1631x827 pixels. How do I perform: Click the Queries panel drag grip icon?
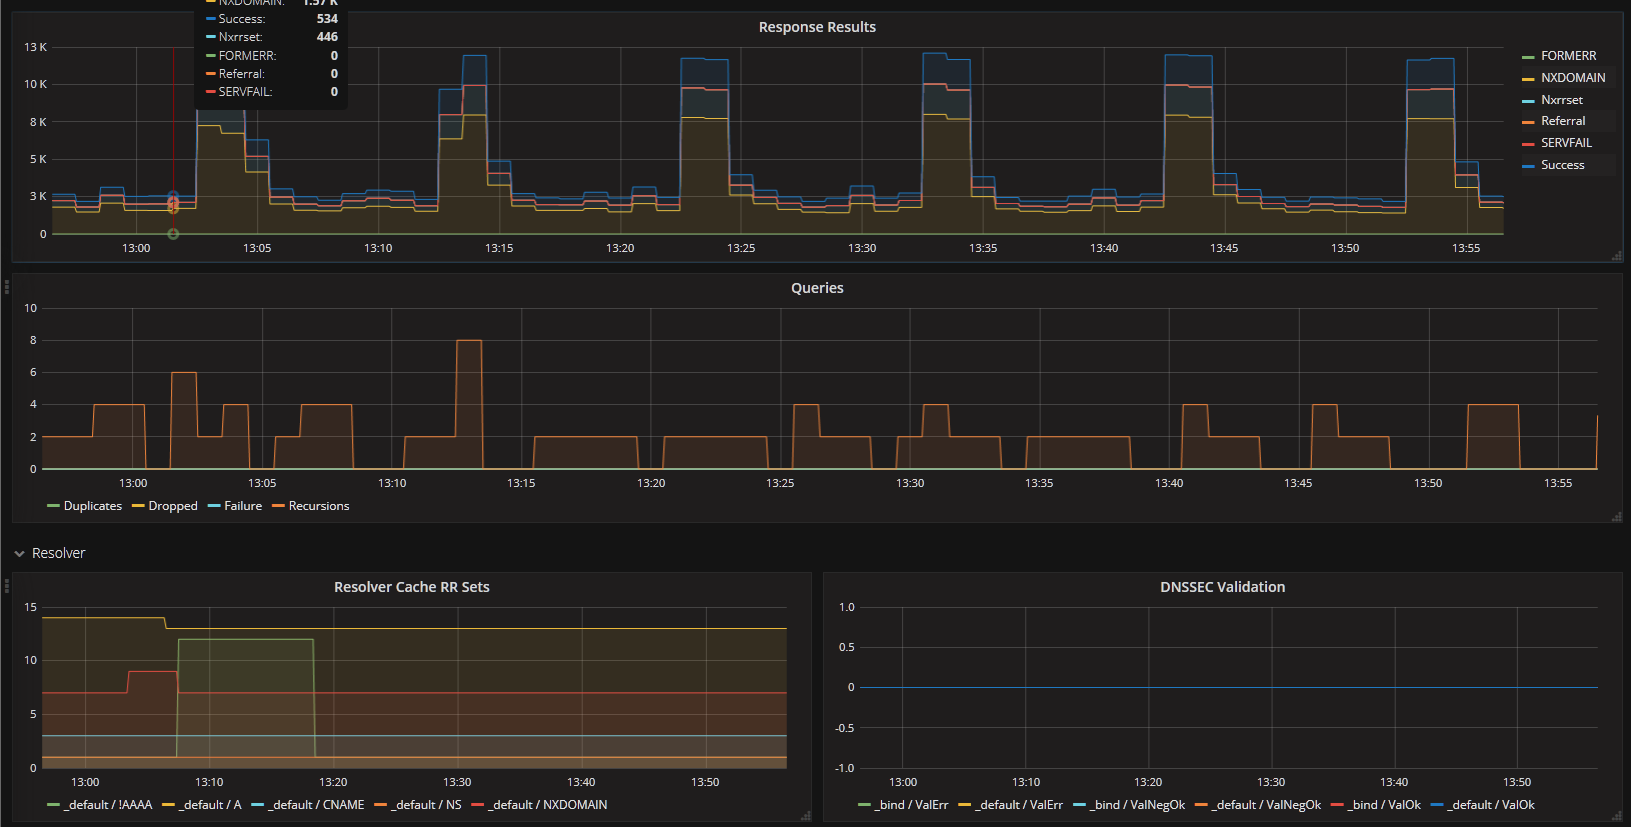[x=7, y=287]
